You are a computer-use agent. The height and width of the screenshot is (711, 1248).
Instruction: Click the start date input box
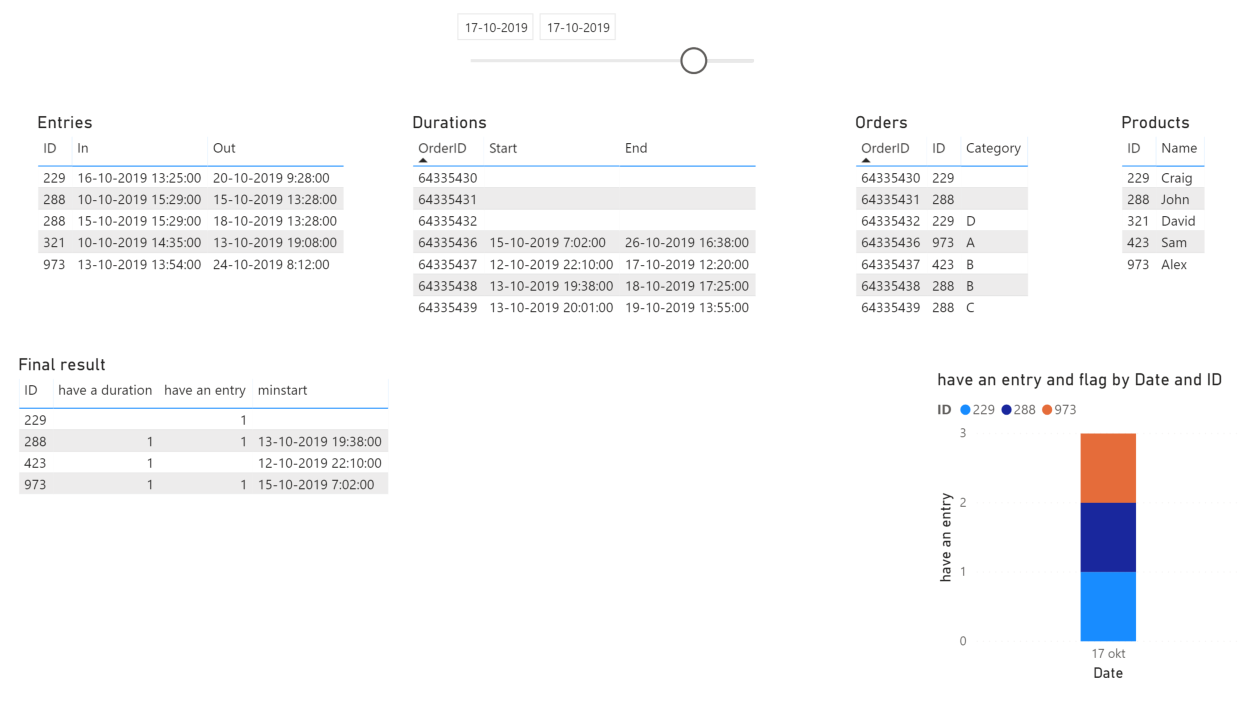pos(496,27)
